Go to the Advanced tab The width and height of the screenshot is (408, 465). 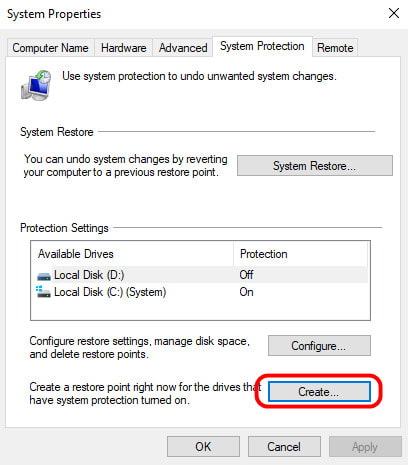click(183, 48)
